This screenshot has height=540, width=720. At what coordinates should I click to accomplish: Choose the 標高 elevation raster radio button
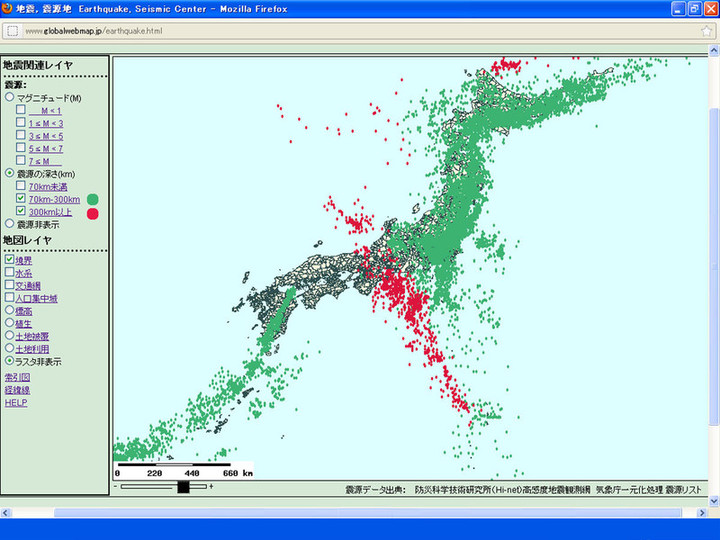[x=10, y=310]
